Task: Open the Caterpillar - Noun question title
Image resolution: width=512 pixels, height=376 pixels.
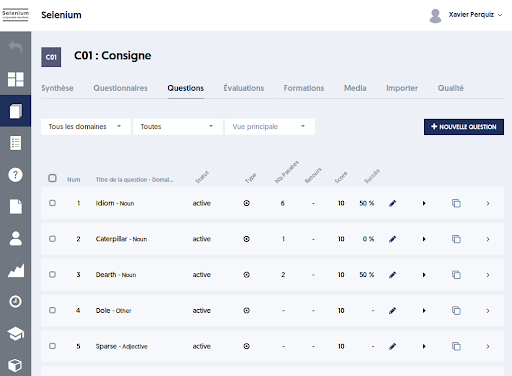Action: coord(121,239)
